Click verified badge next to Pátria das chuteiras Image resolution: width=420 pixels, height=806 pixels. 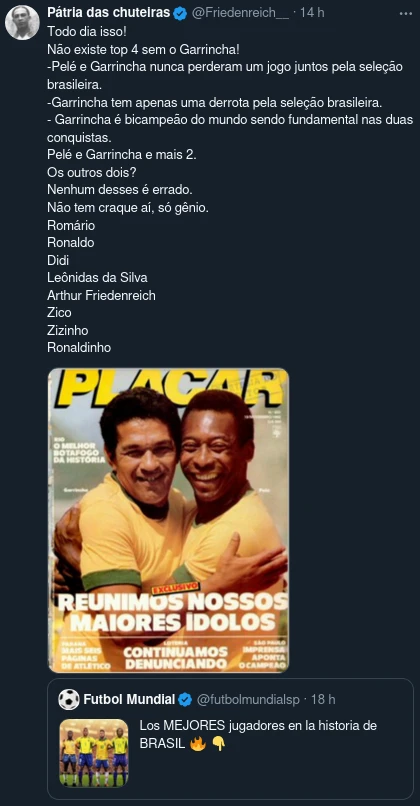click(x=180, y=13)
